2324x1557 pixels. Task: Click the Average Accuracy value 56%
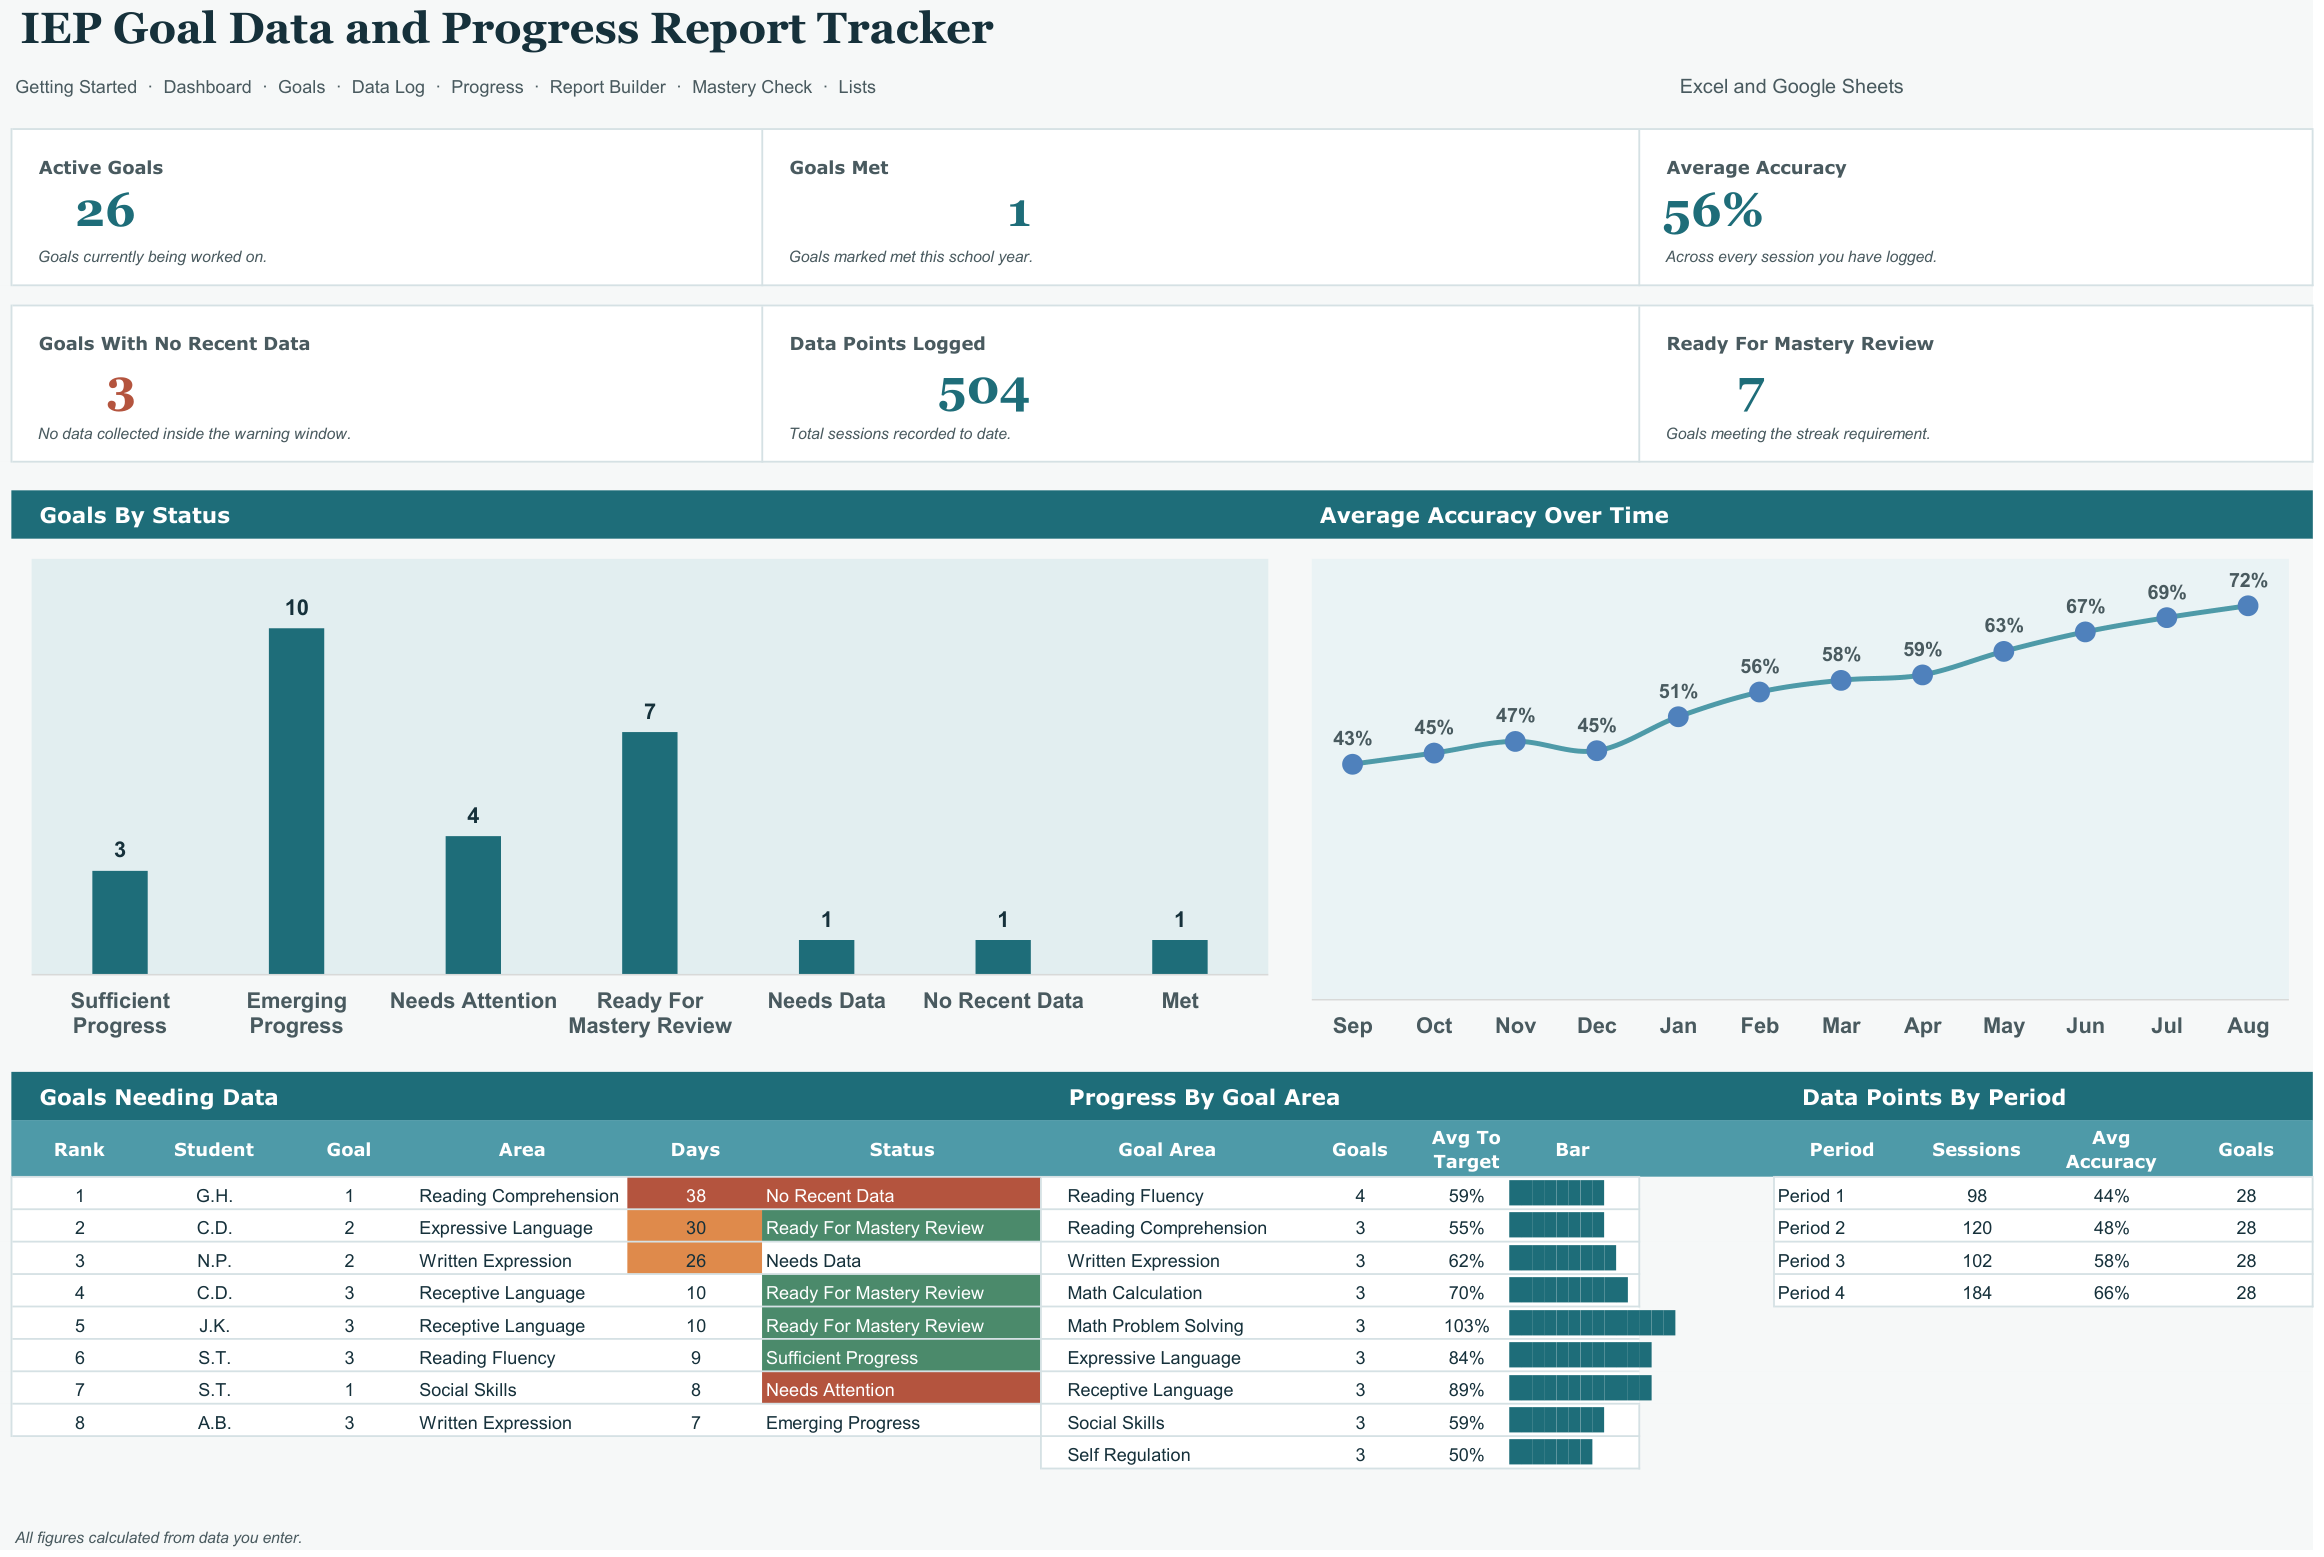click(1712, 212)
